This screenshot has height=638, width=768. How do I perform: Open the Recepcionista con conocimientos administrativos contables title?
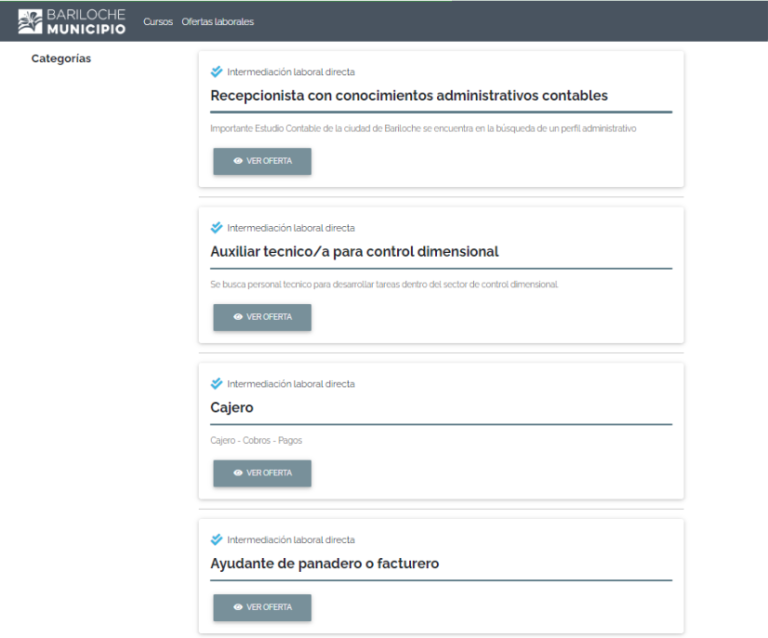(x=409, y=96)
